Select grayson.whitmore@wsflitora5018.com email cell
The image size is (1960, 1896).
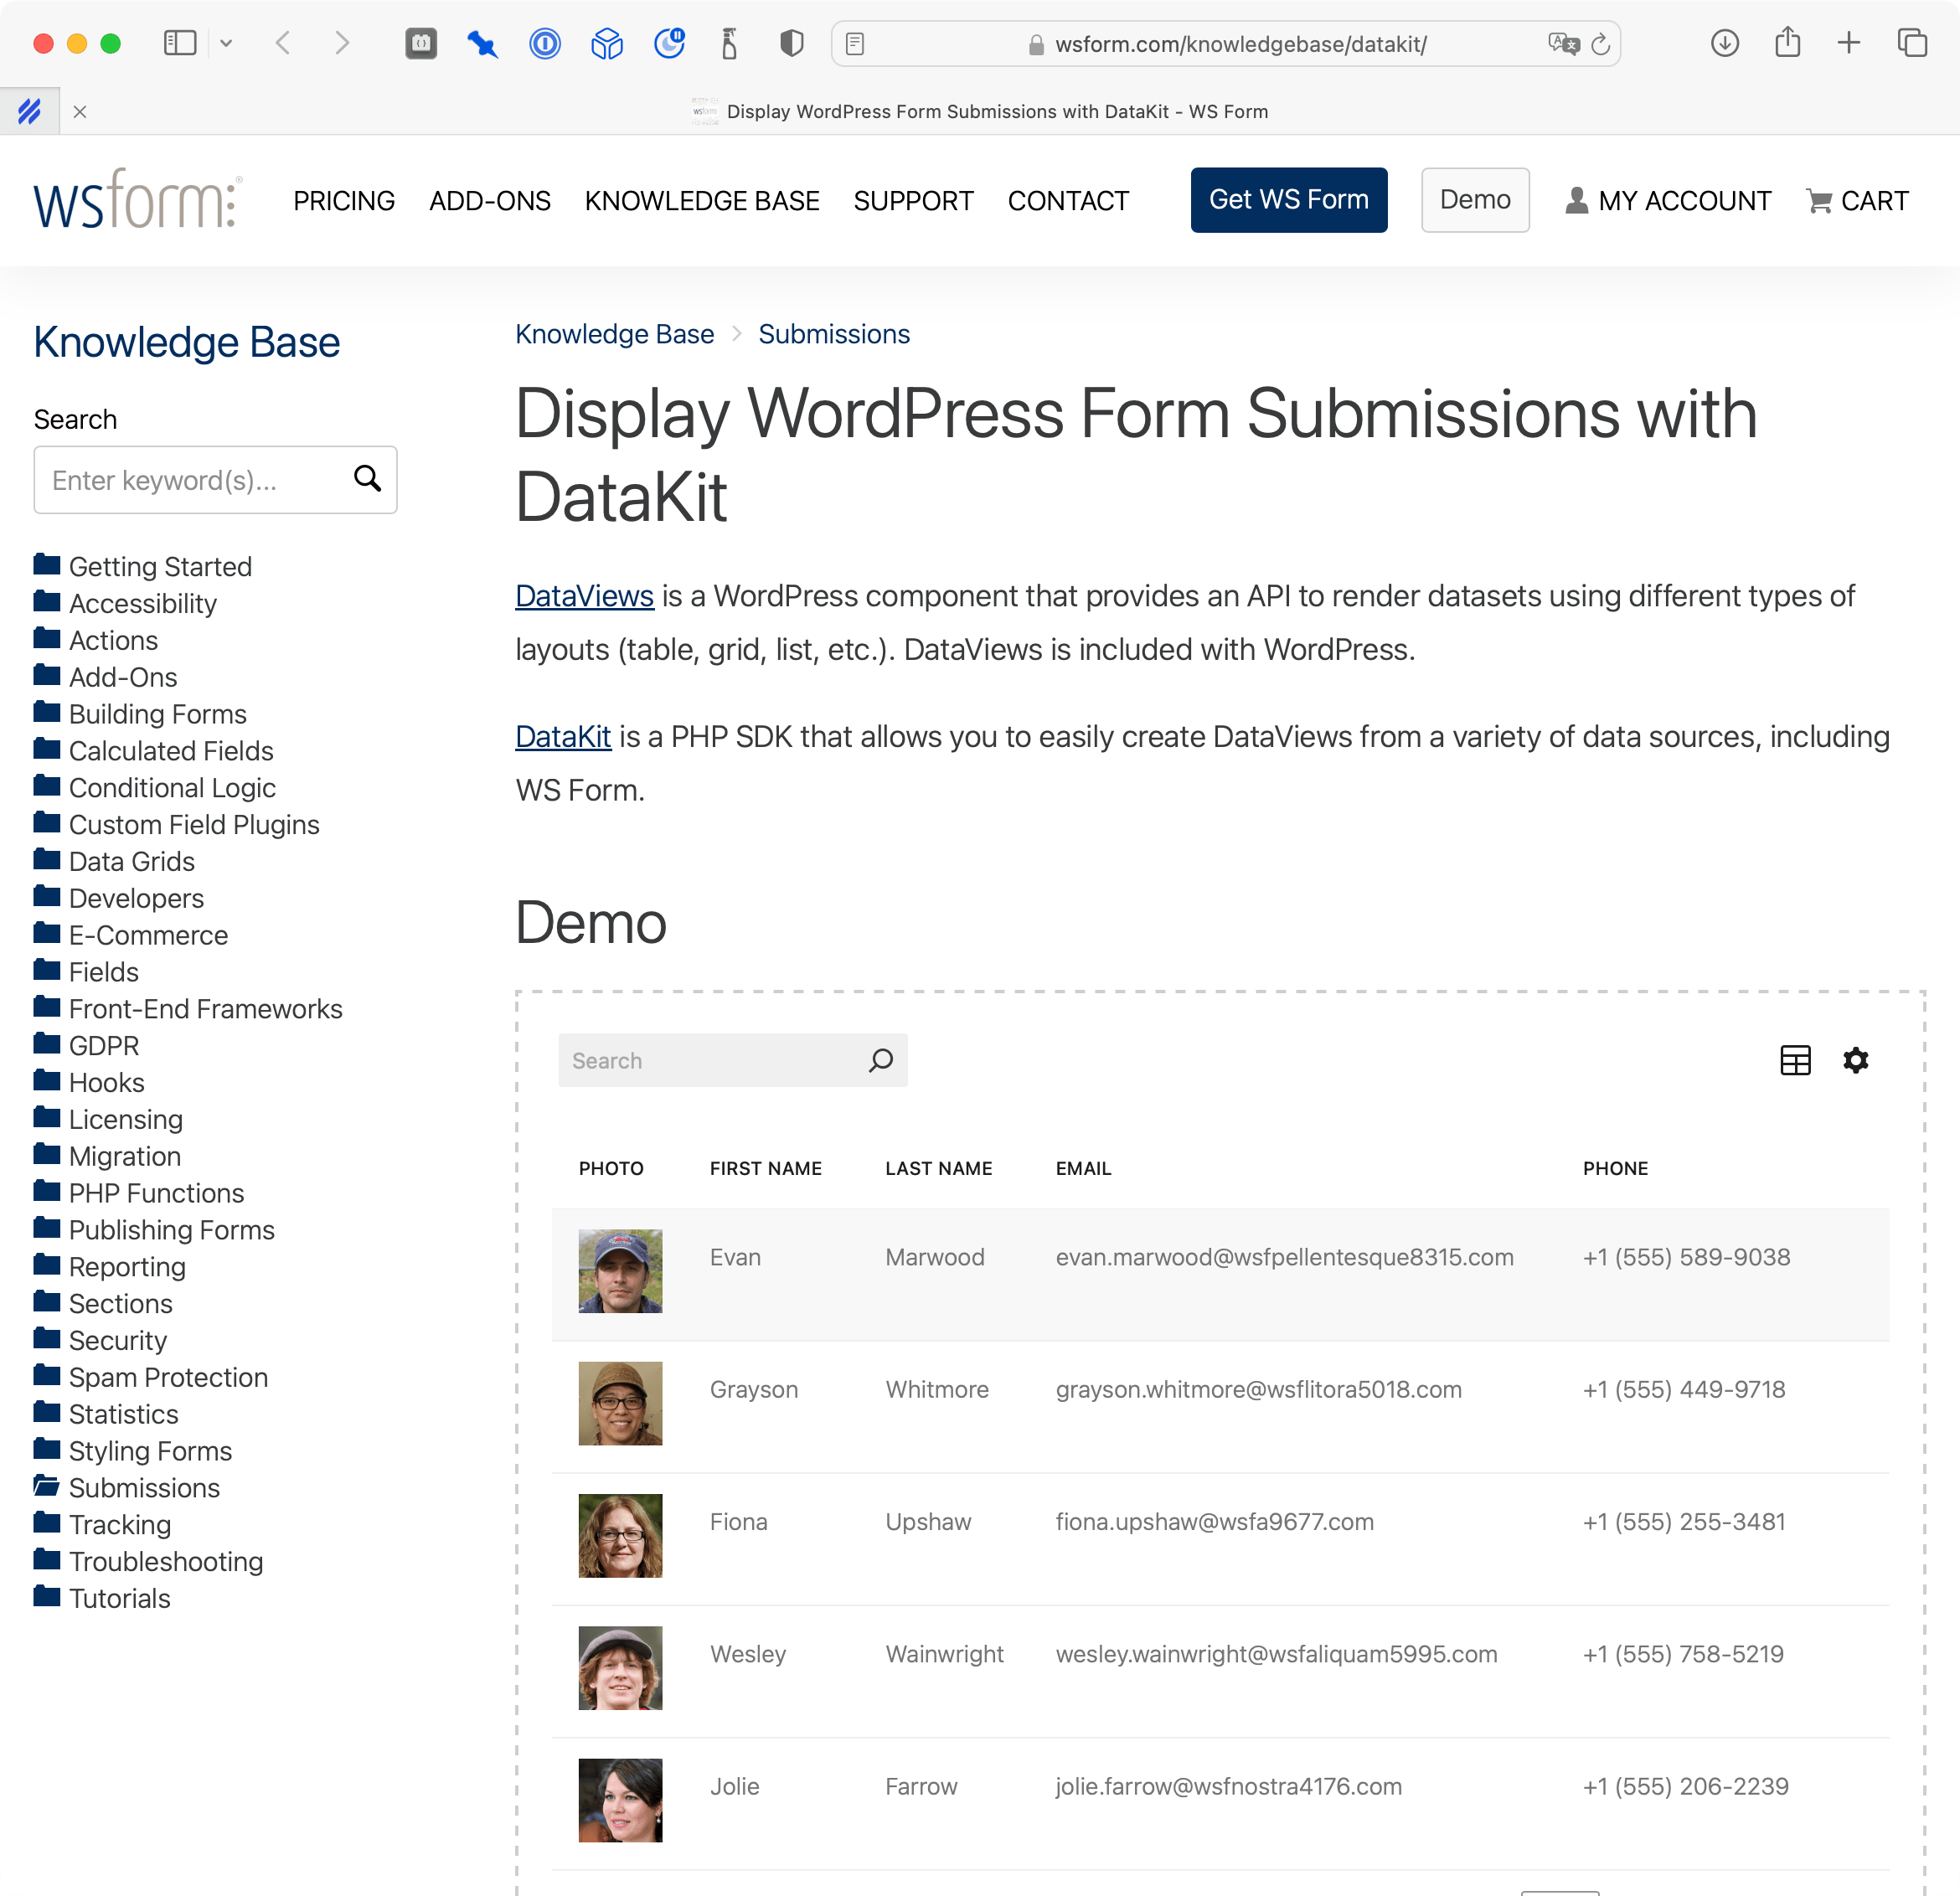pos(1258,1389)
